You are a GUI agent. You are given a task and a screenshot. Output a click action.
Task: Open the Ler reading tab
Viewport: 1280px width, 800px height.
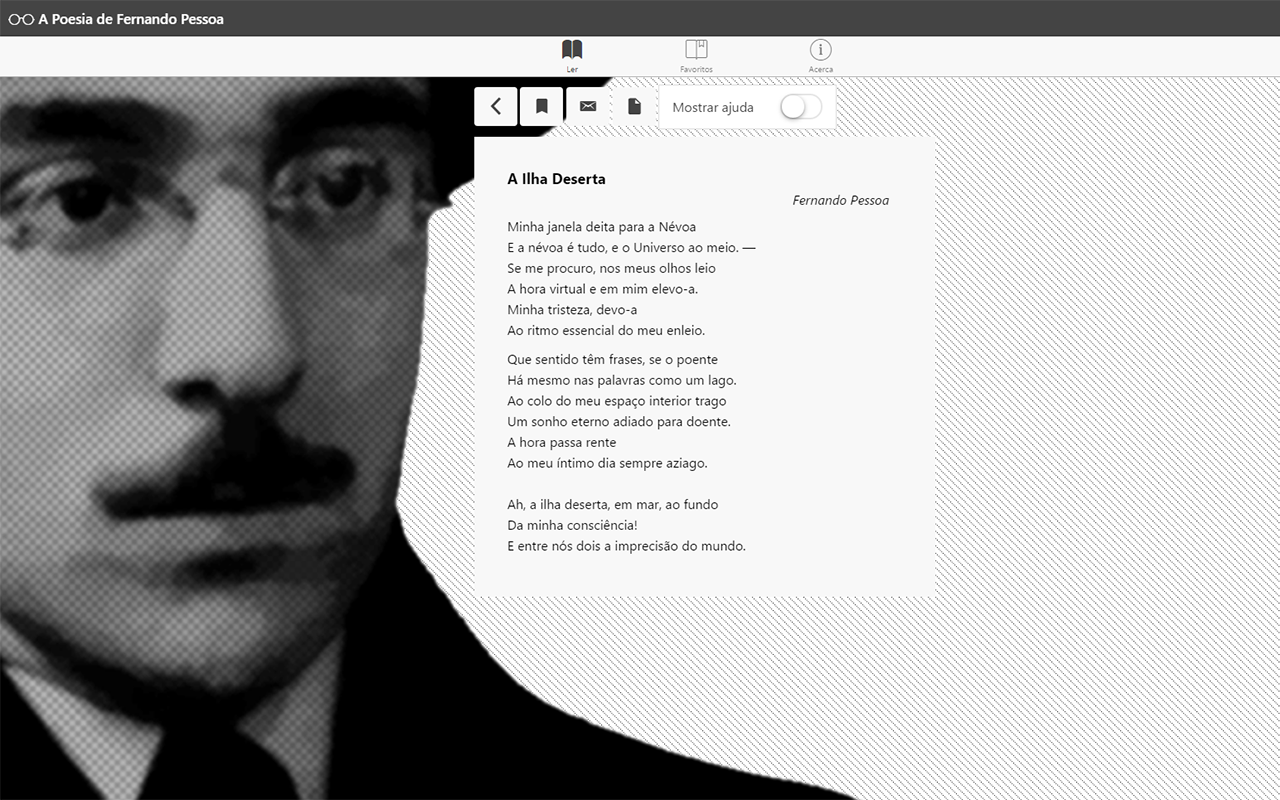(x=572, y=56)
